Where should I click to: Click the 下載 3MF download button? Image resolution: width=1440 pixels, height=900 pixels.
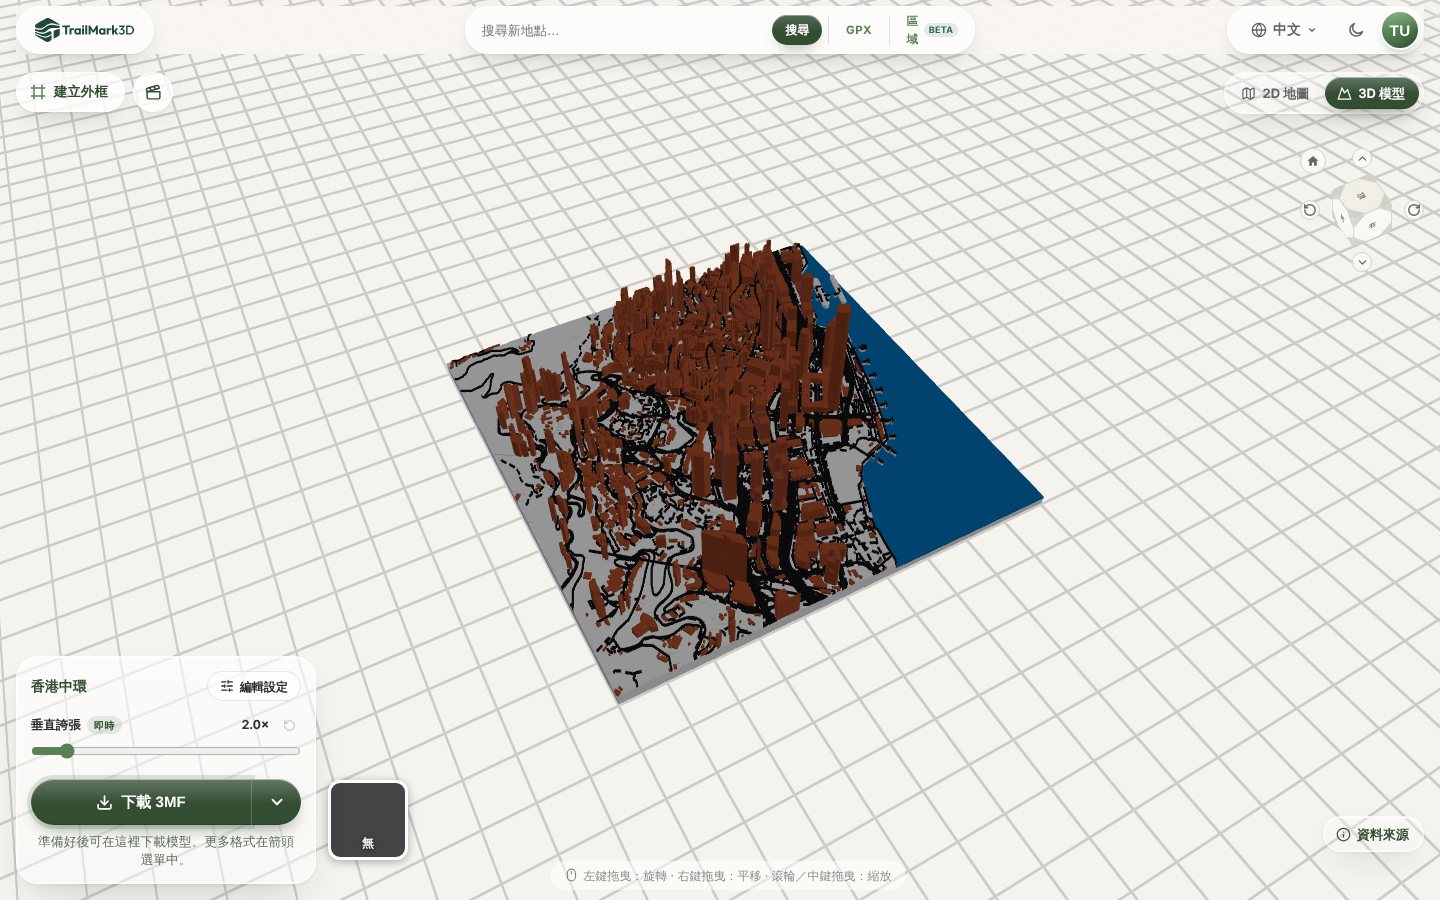(141, 802)
